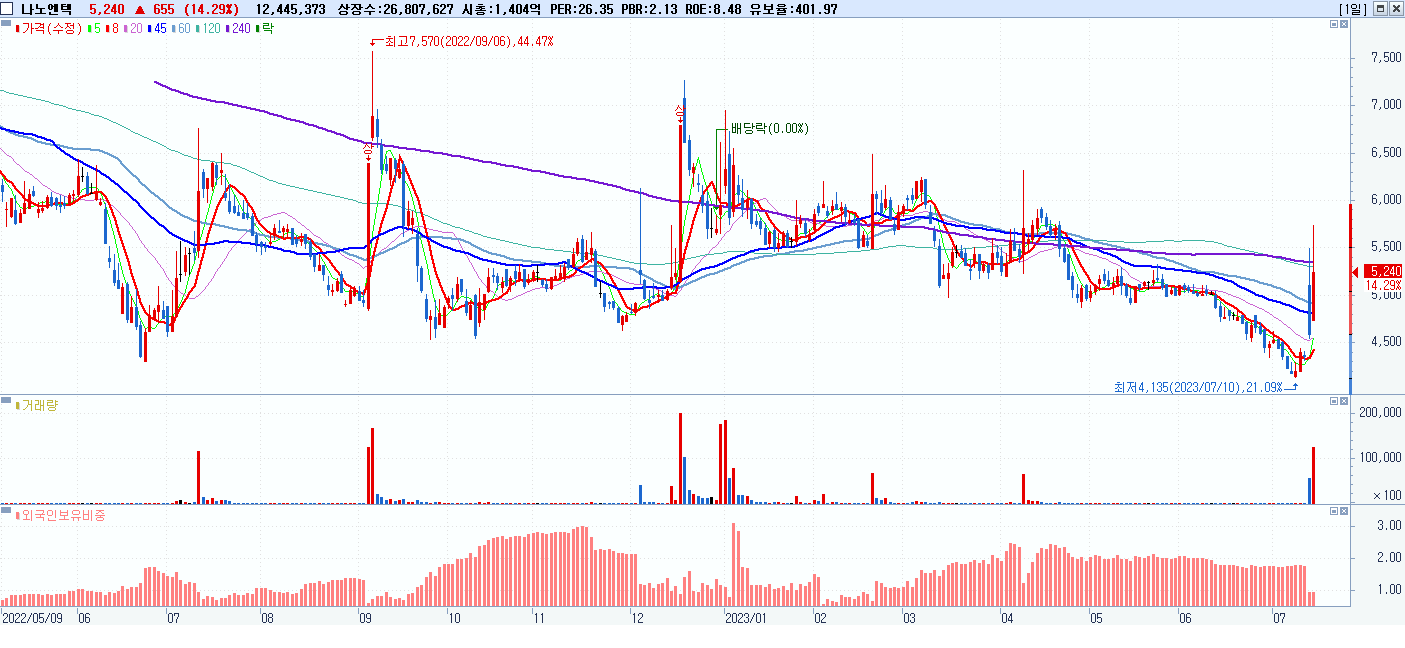Viewport: 1405px width, 648px height.
Task: Select the 120-day moving average legend
Action: tap(208, 28)
